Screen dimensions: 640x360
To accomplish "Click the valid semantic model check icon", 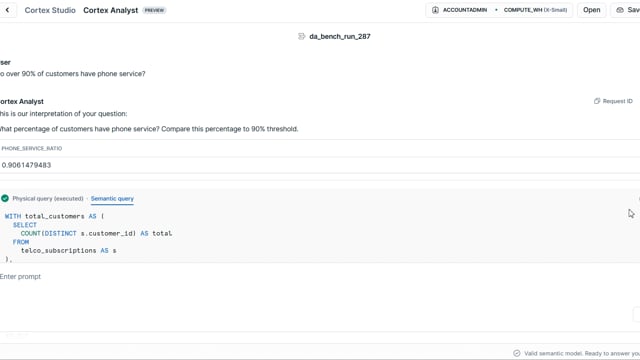I will [x=517, y=353].
